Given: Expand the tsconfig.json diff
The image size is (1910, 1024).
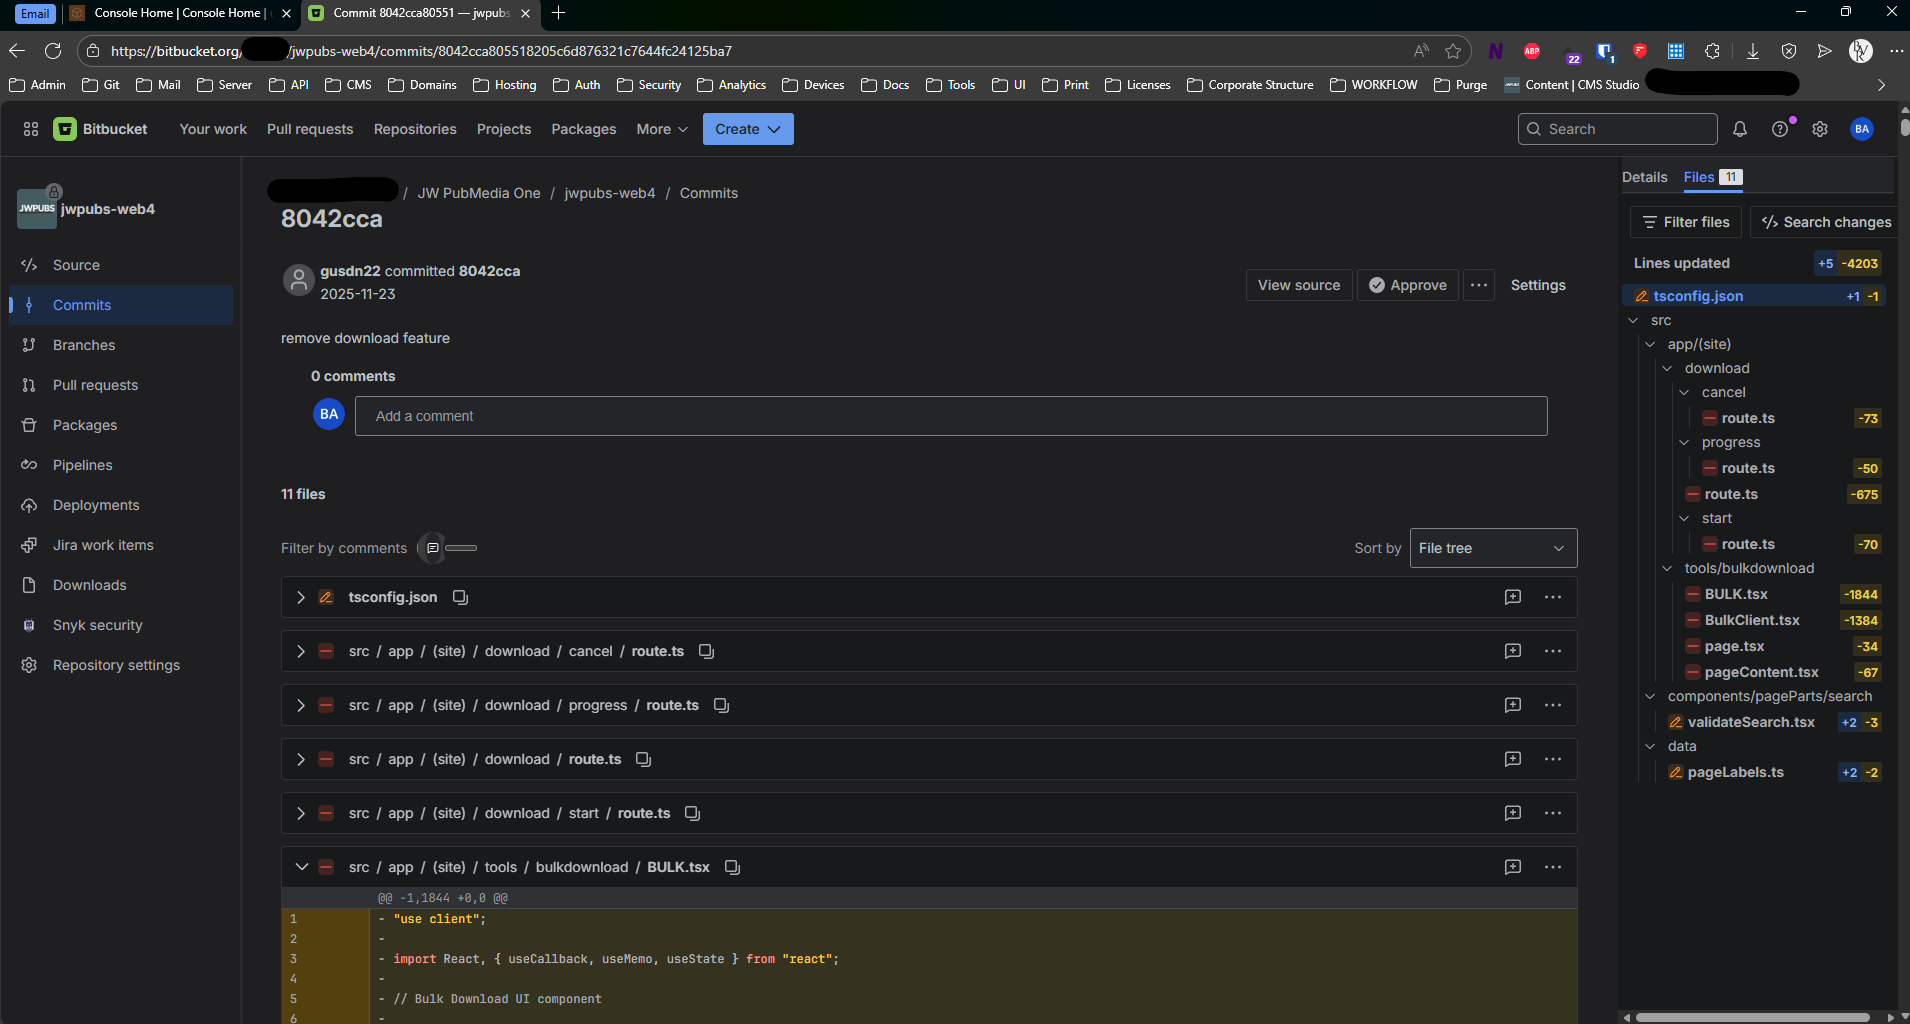Looking at the screenshot, I should tap(301, 597).
